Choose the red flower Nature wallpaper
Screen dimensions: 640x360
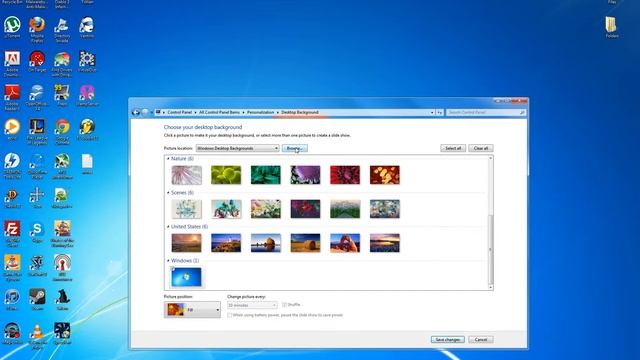(345, 175)
